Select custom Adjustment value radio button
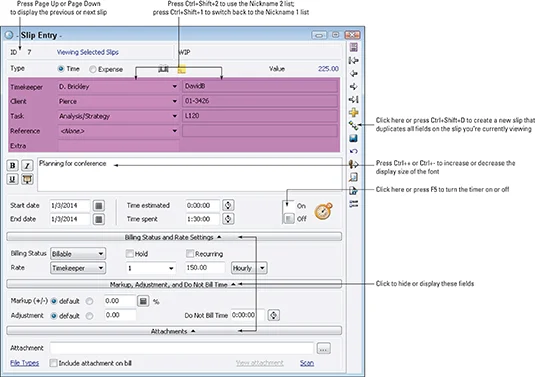 (x=89, y=316)
